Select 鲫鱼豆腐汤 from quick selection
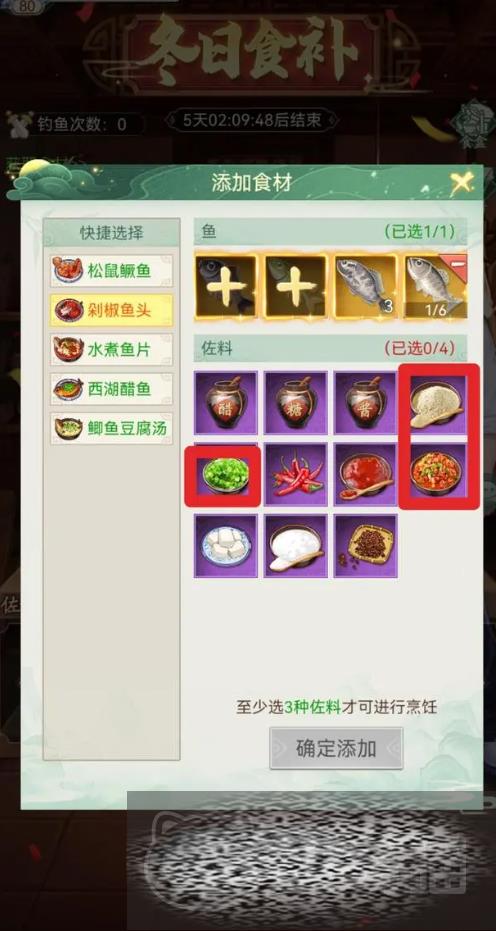 click(112, 428)
